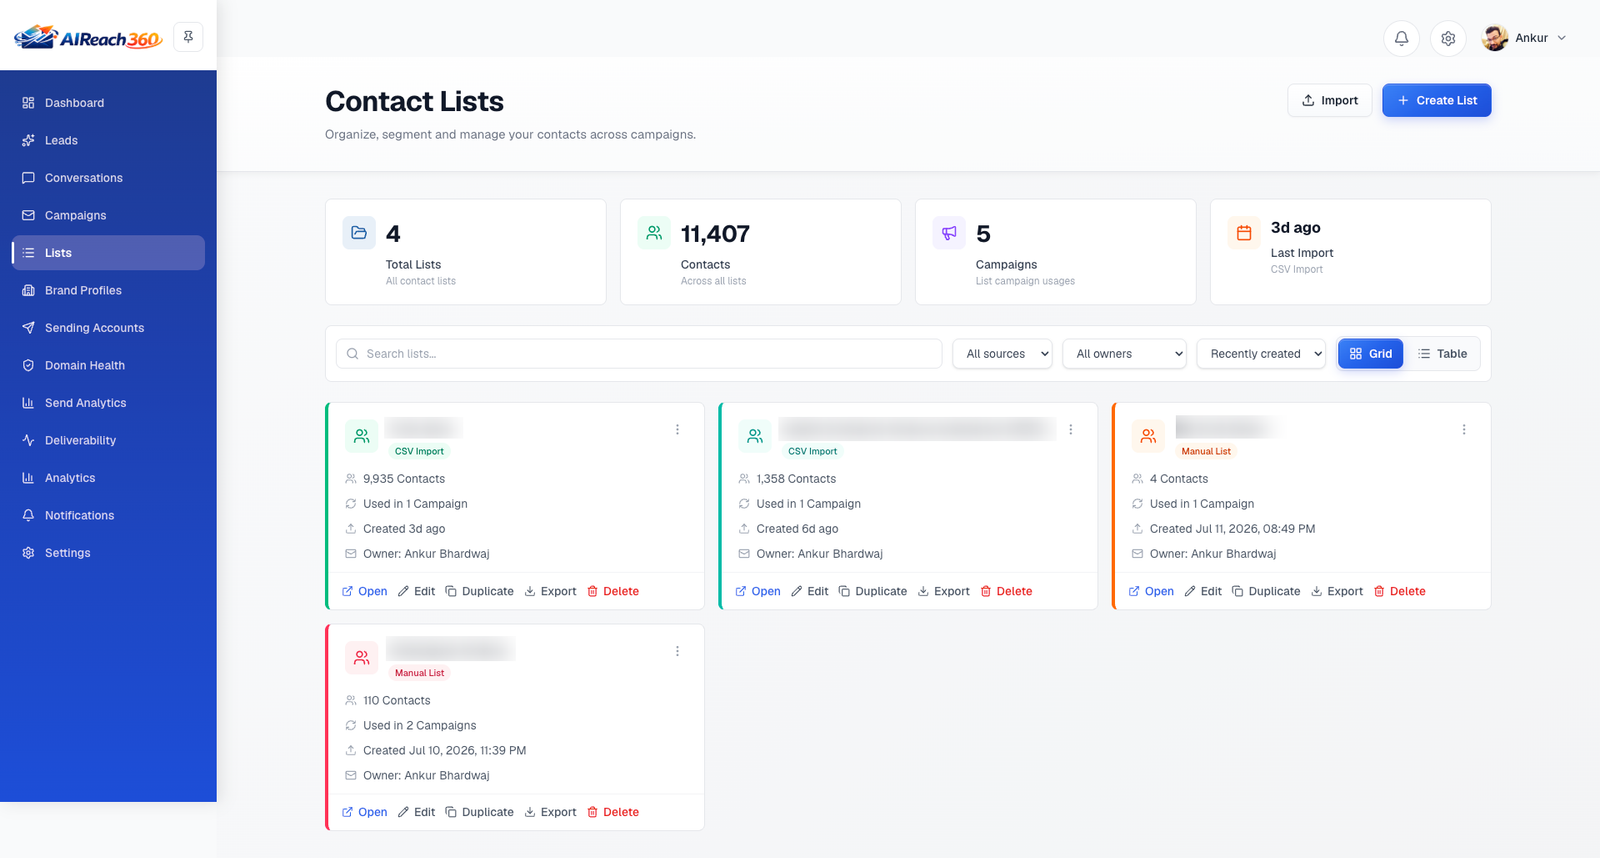Image resolution: width=1600 pixels, height=858 pixels.
Task: Open the settings gear in the header
Action: click(x=1448, y=38)
